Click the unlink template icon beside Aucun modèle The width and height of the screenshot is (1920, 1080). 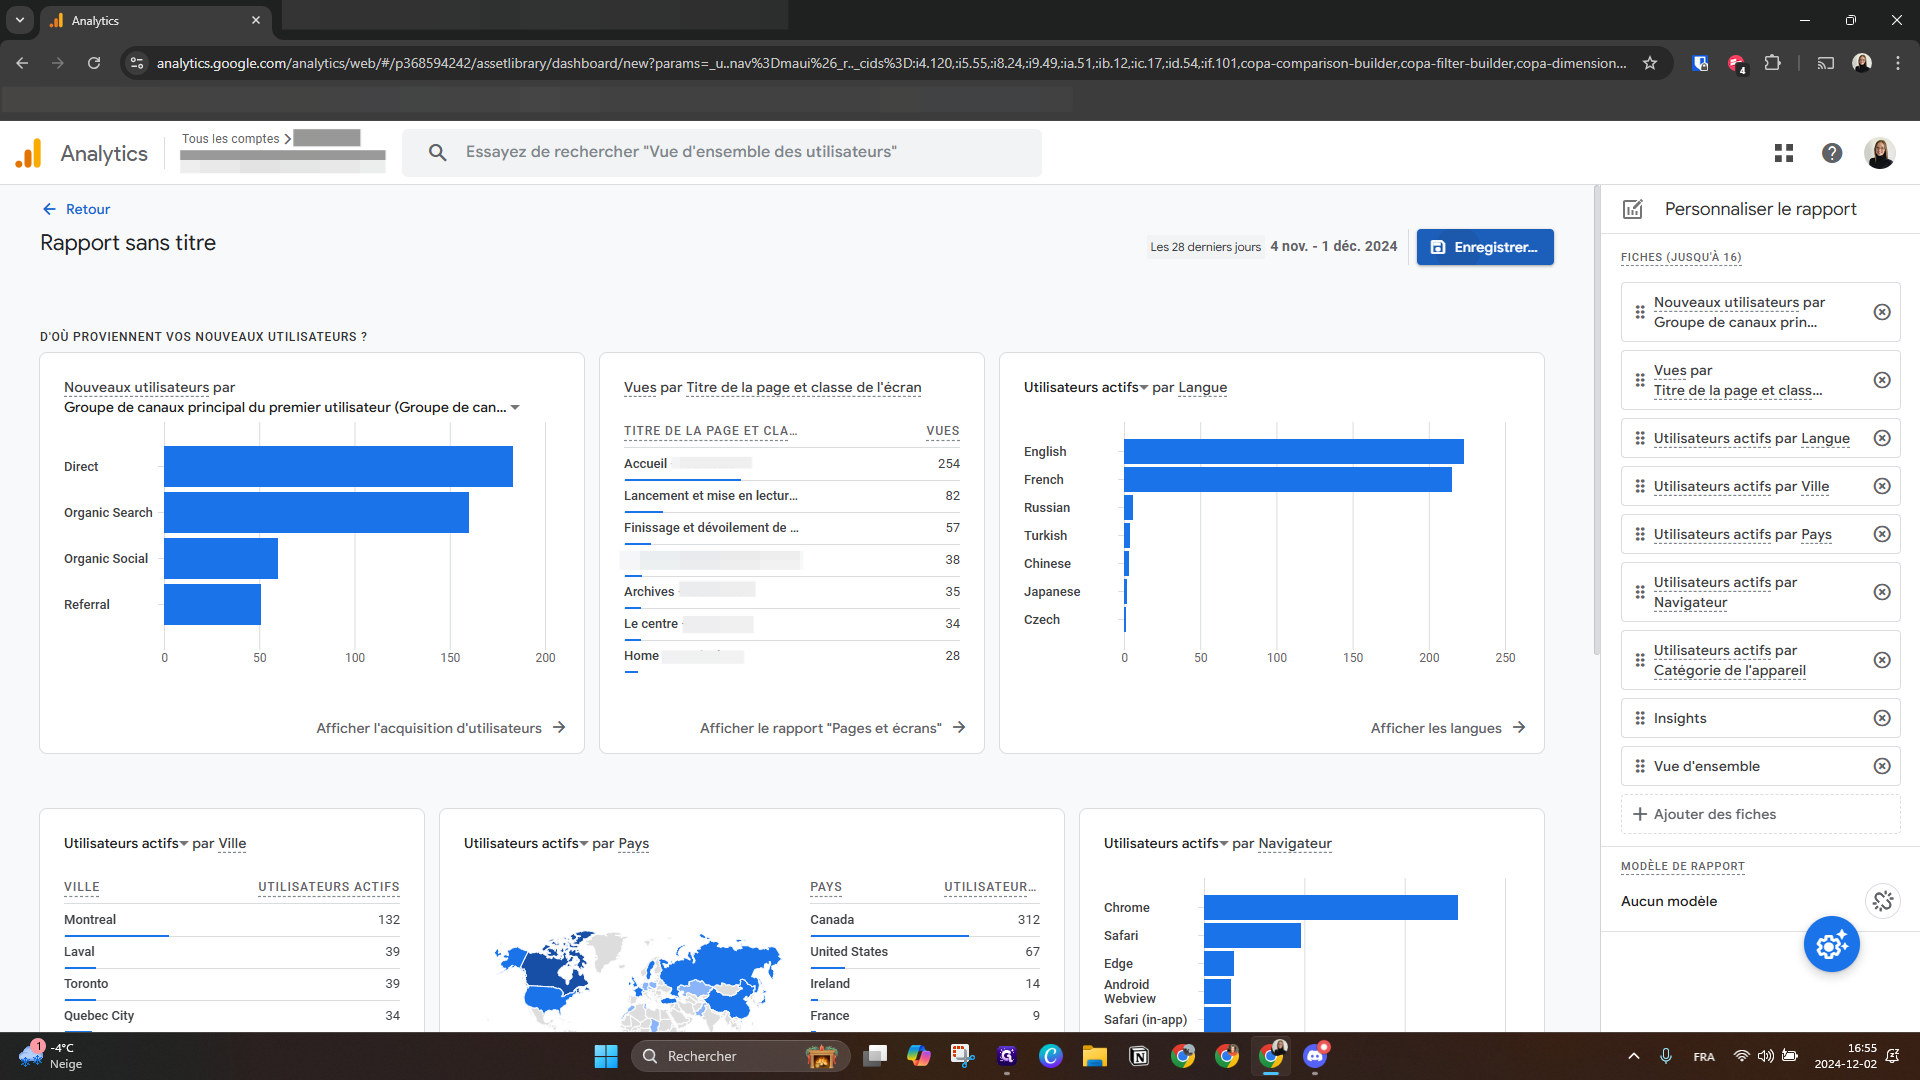[x=1883, y=901]
